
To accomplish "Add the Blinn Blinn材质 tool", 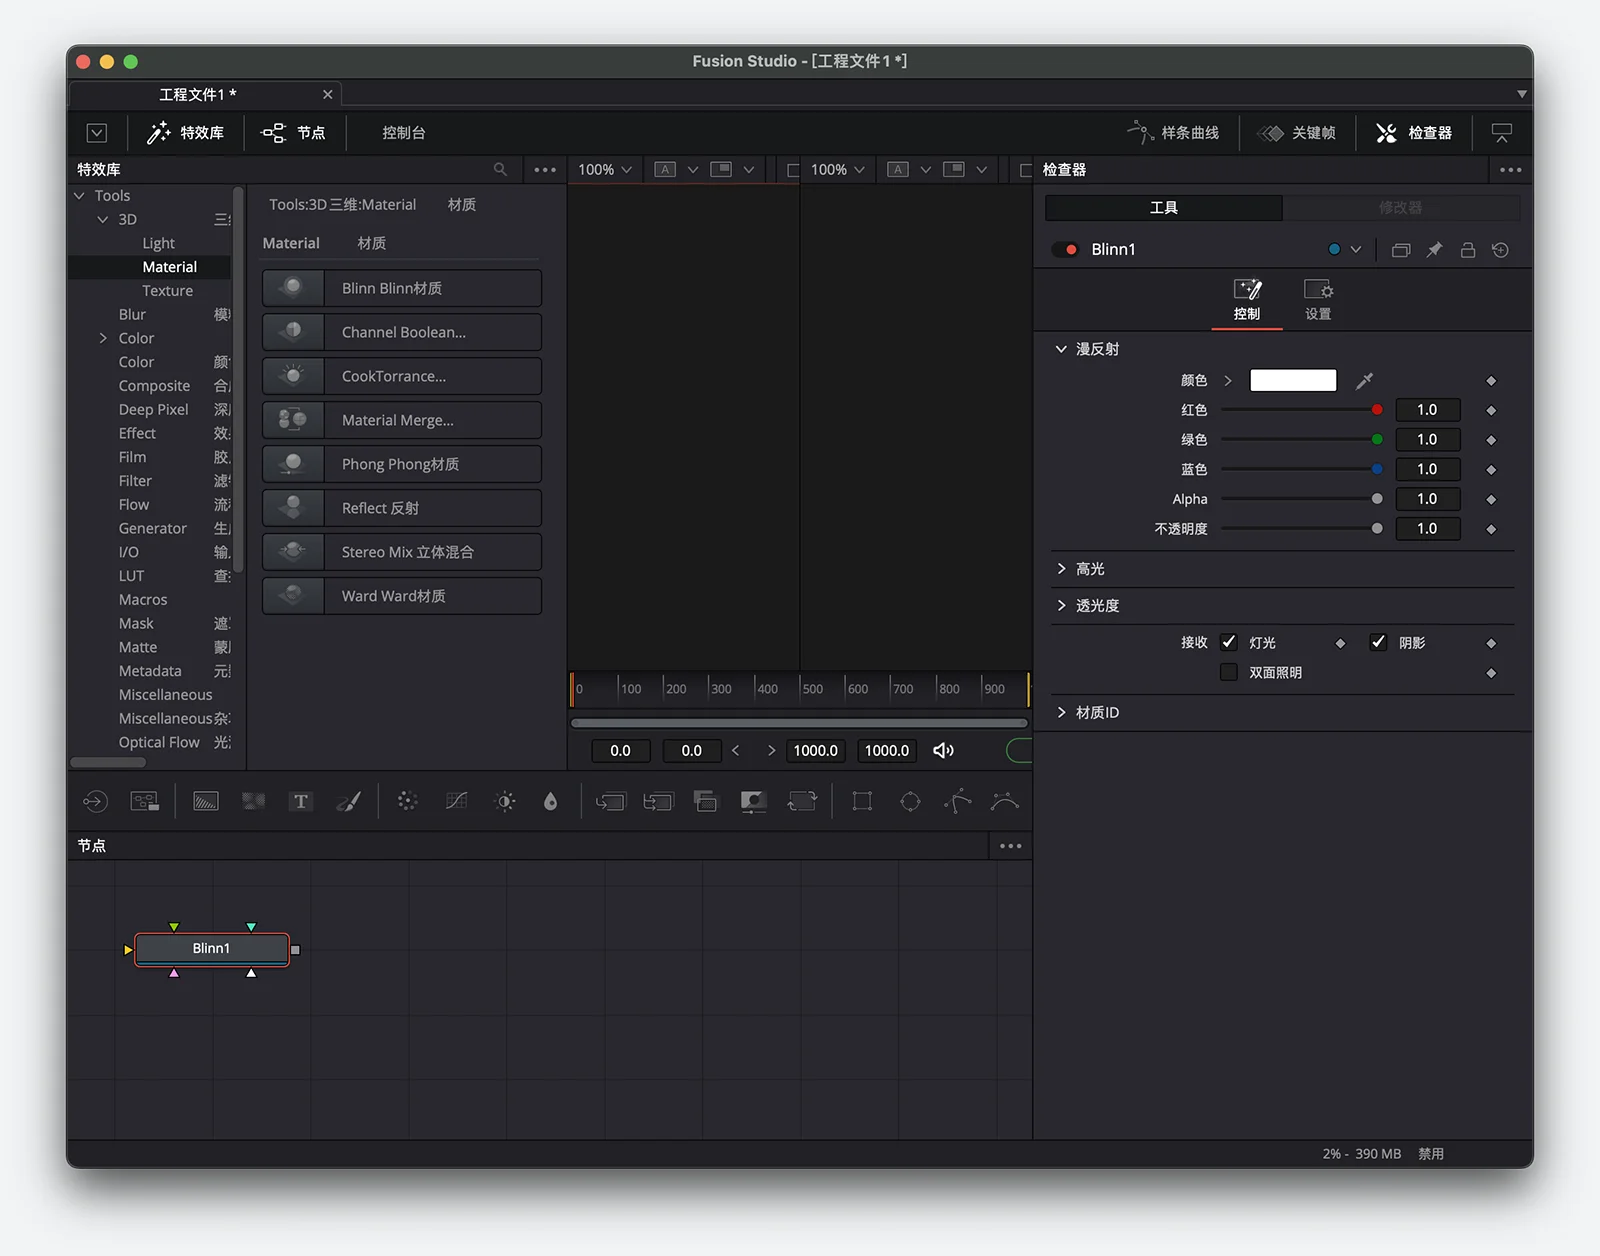I will (402, 288).
